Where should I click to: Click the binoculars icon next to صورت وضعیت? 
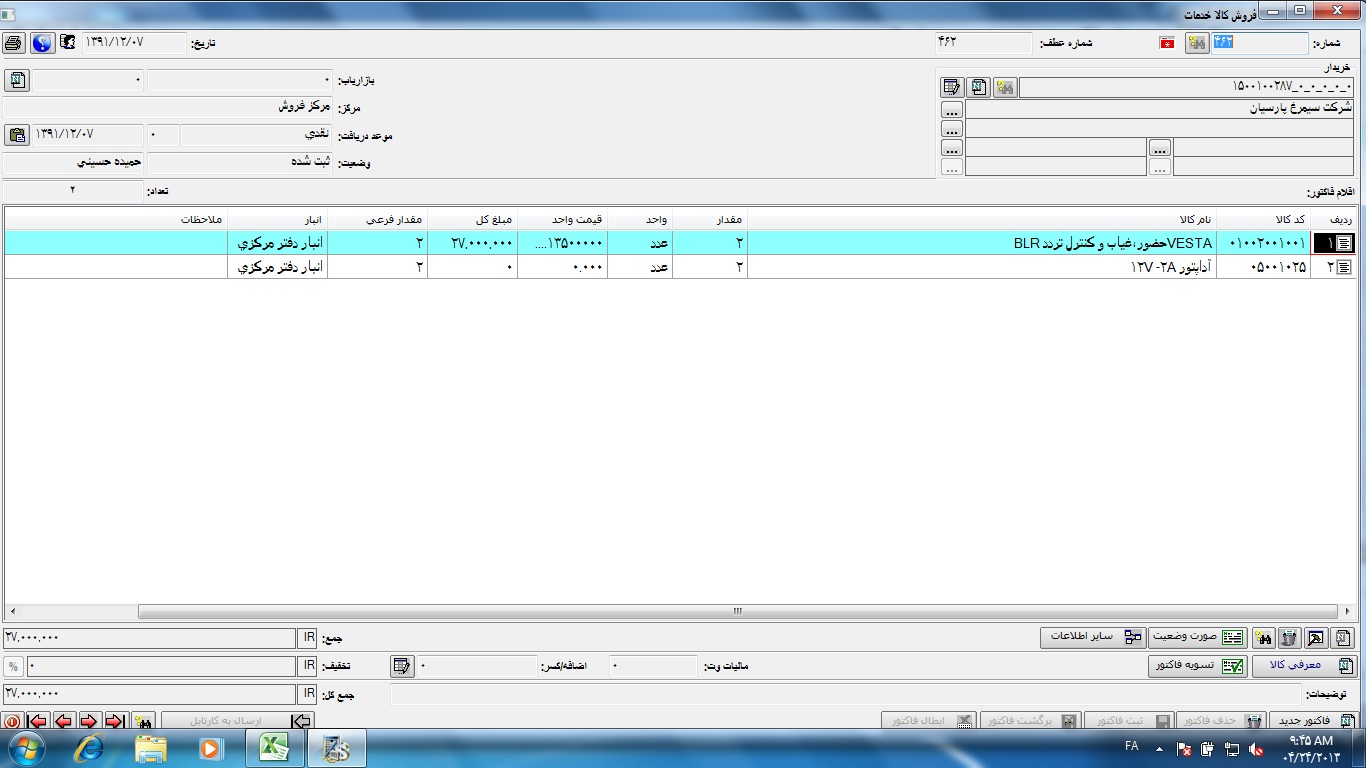1263,638
